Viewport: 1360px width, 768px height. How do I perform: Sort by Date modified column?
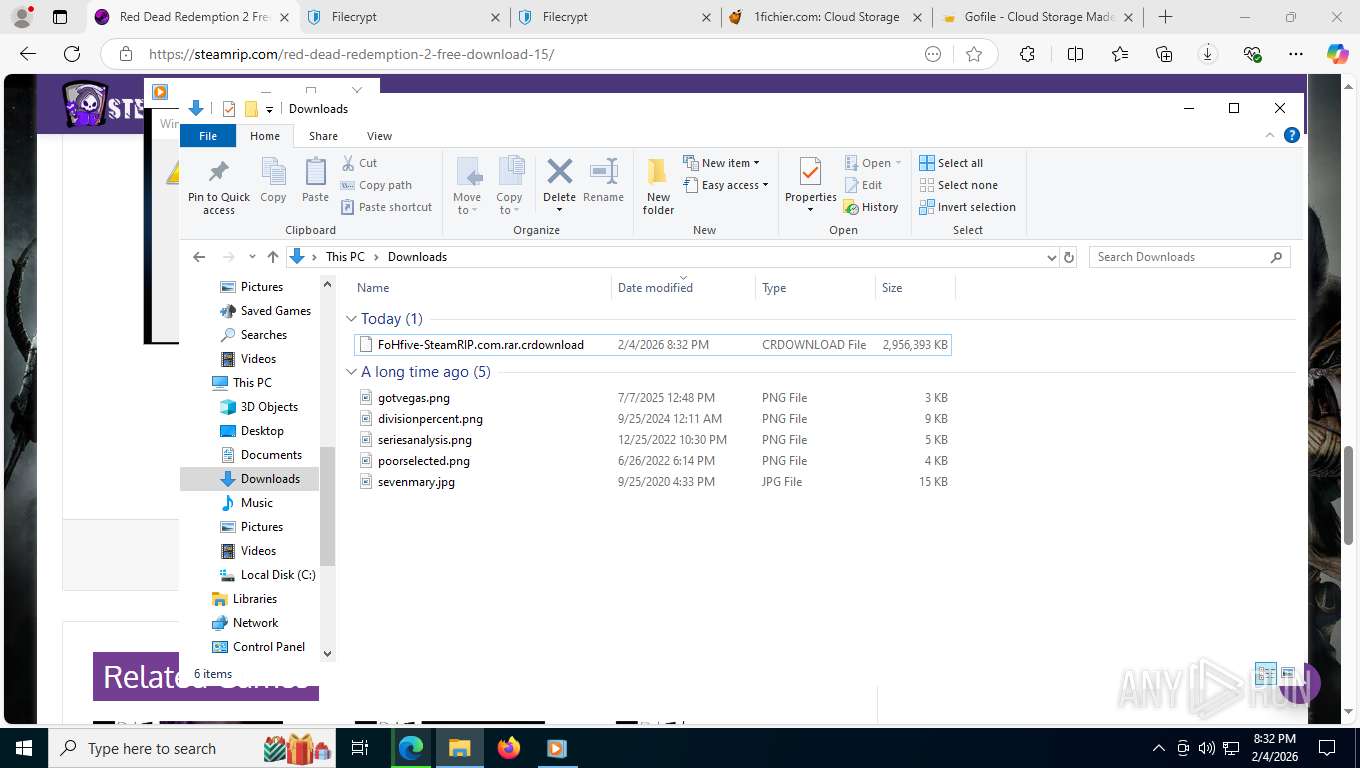point(683,288)
